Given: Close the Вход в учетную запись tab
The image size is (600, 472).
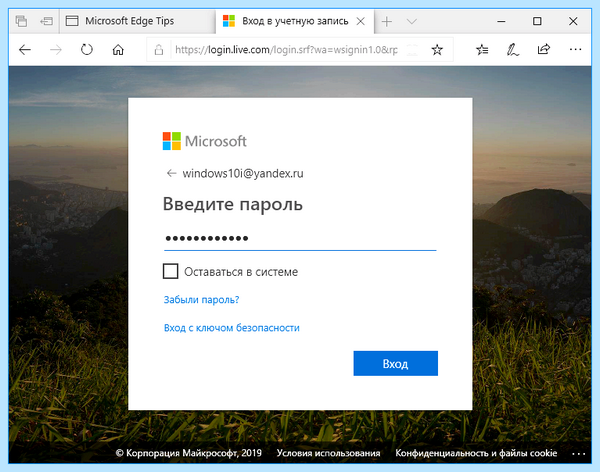Looking at the screenshot, I should (360, 21).
